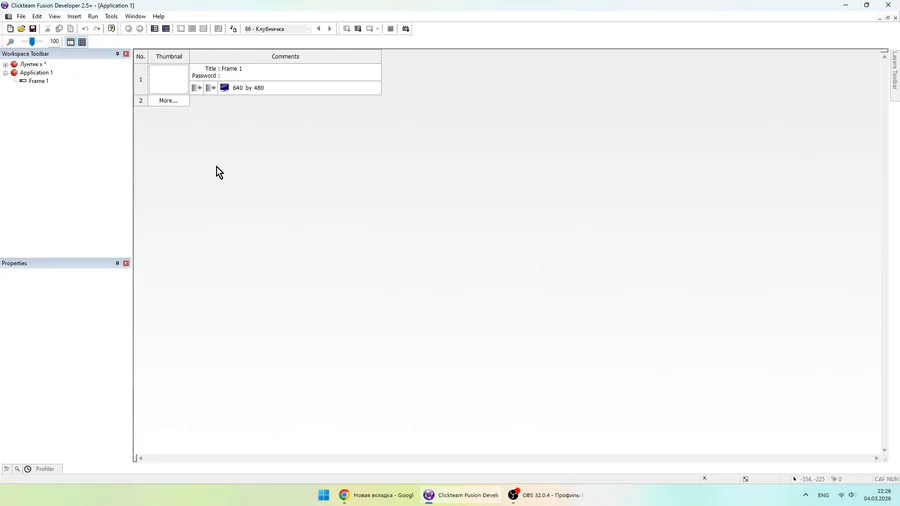Open the View menu

tap(55, 17)
